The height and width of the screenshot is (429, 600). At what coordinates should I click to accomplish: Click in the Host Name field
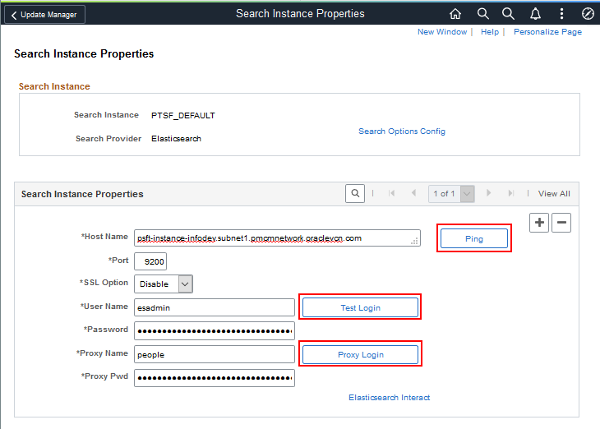[x=277, y=238]
